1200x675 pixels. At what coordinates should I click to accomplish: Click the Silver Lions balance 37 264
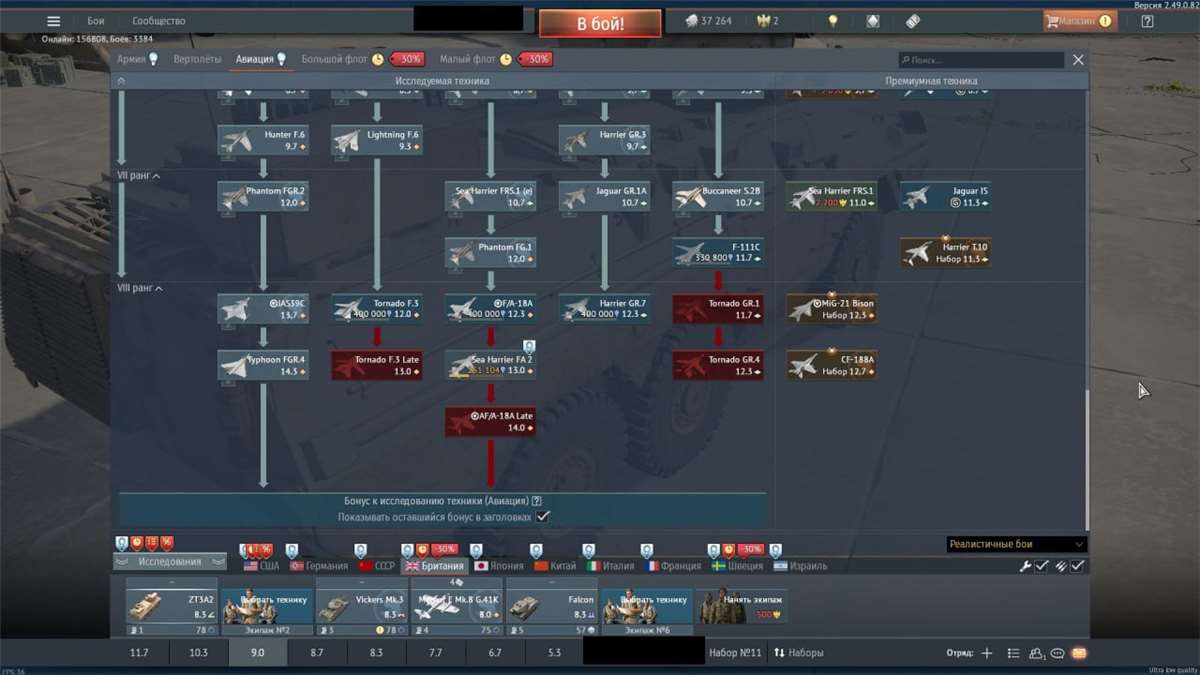coord(708,21)
